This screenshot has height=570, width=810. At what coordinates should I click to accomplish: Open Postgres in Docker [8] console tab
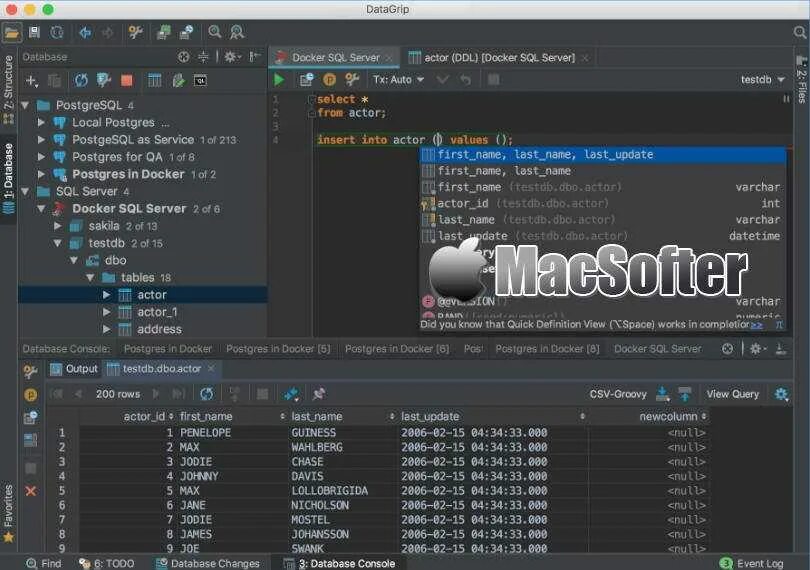(x=547, y=349)
